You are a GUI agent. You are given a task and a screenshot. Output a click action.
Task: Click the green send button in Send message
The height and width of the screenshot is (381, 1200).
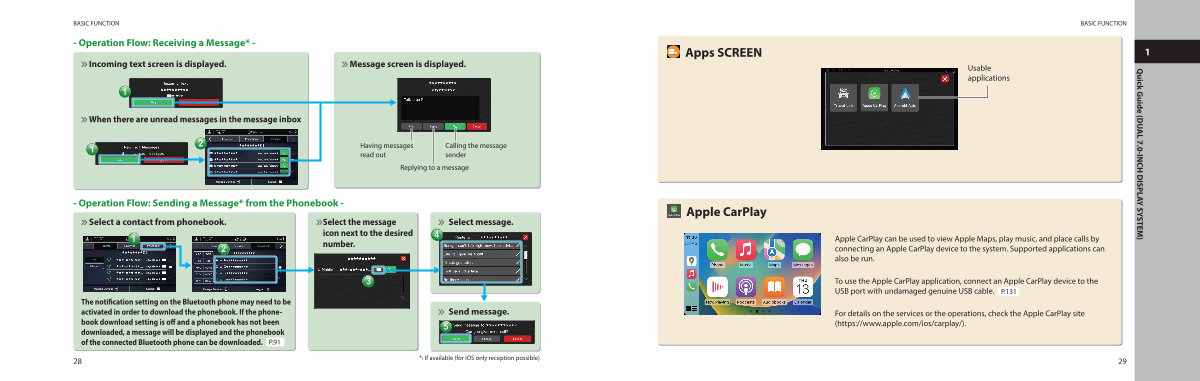pos(456,338)
